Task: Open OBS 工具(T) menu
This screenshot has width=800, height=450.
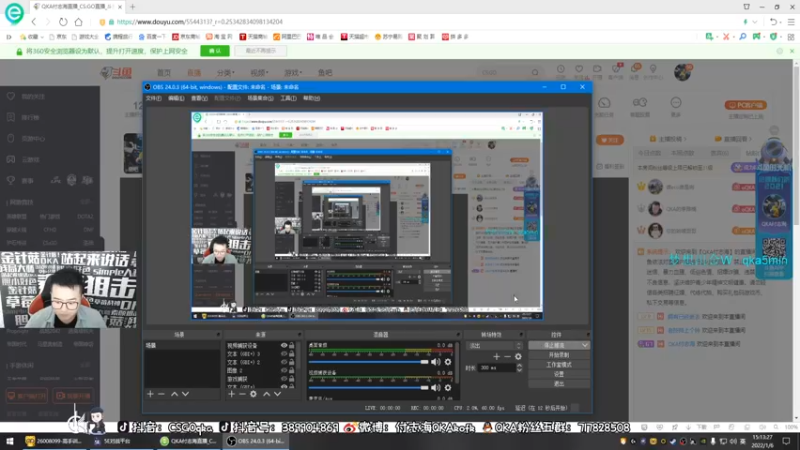Action: coord(288,98)
